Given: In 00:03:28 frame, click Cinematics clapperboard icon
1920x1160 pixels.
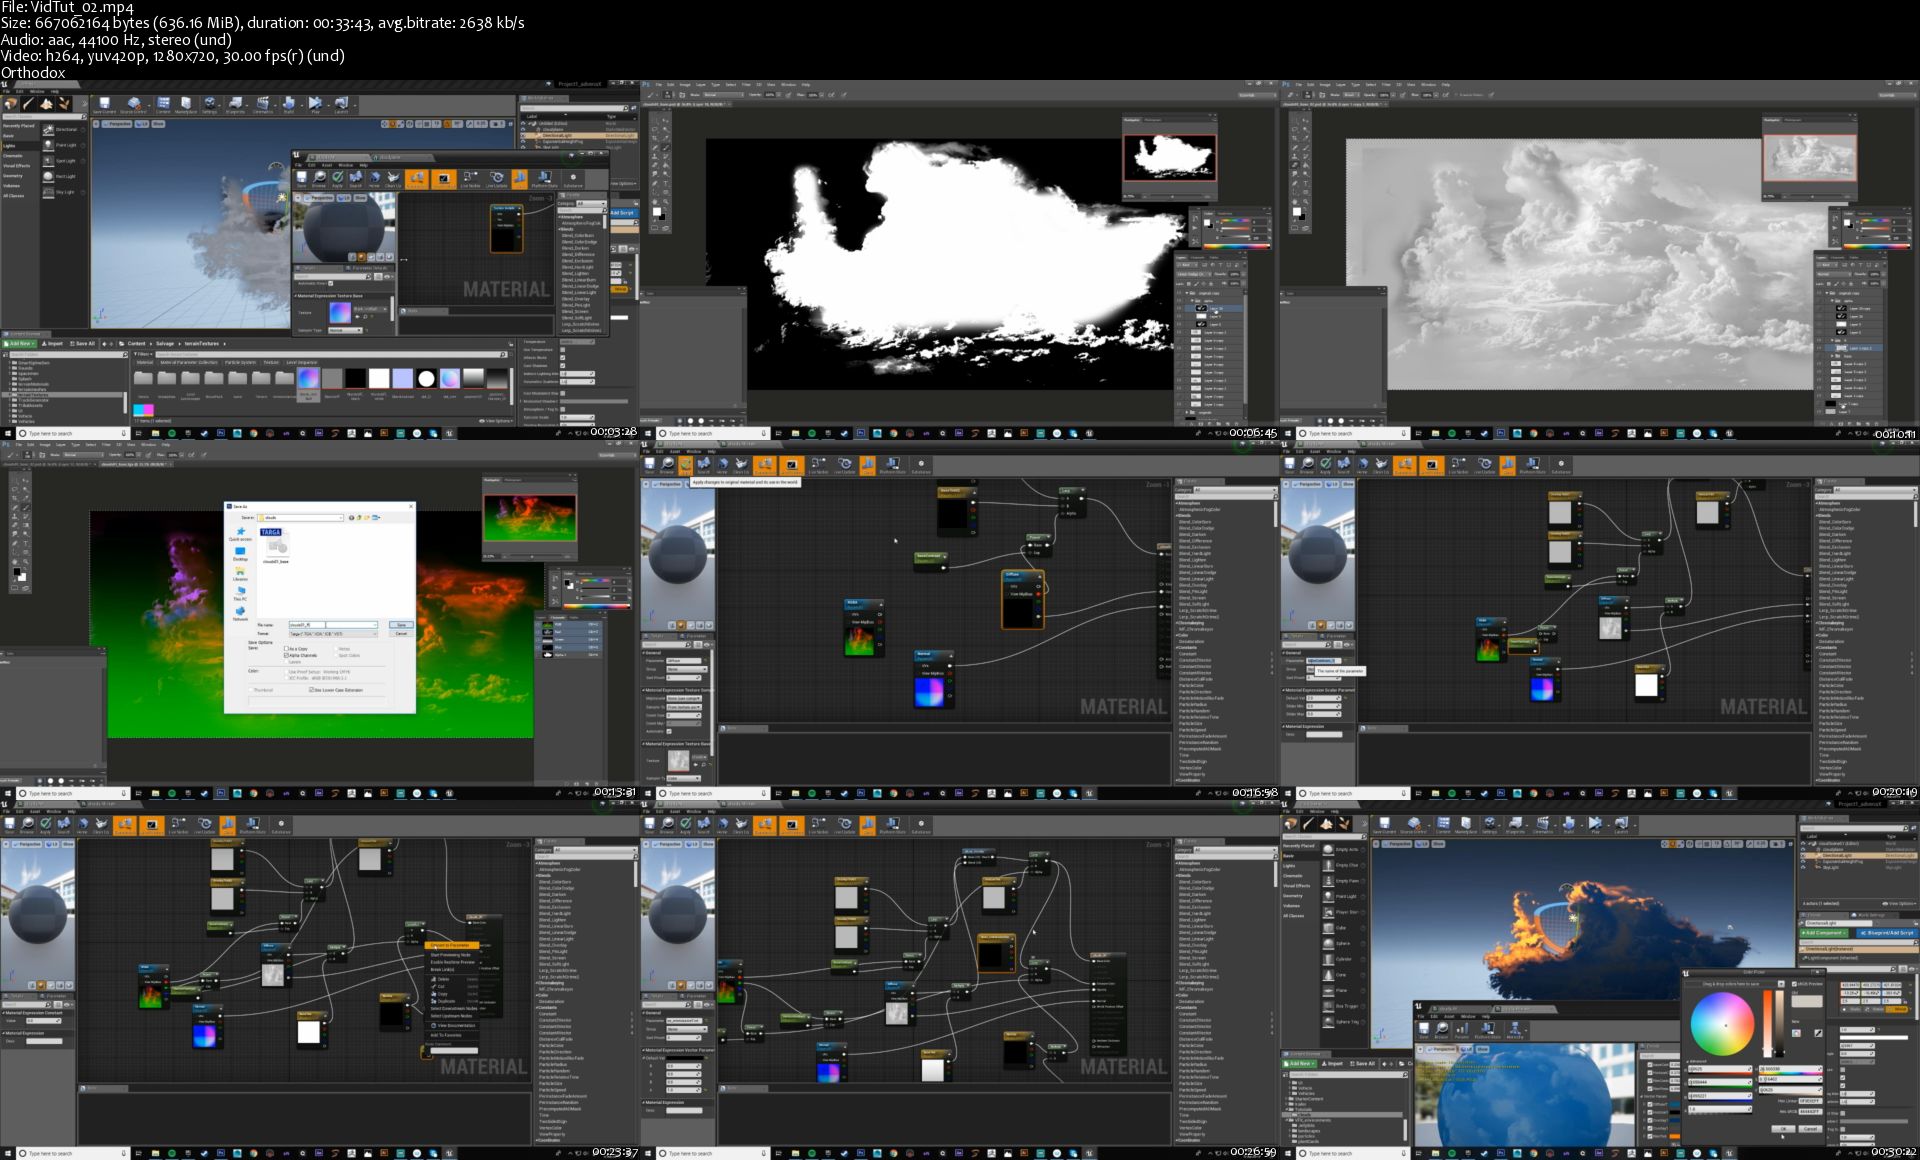Looking at the screenshot, I should click(263, 104).
